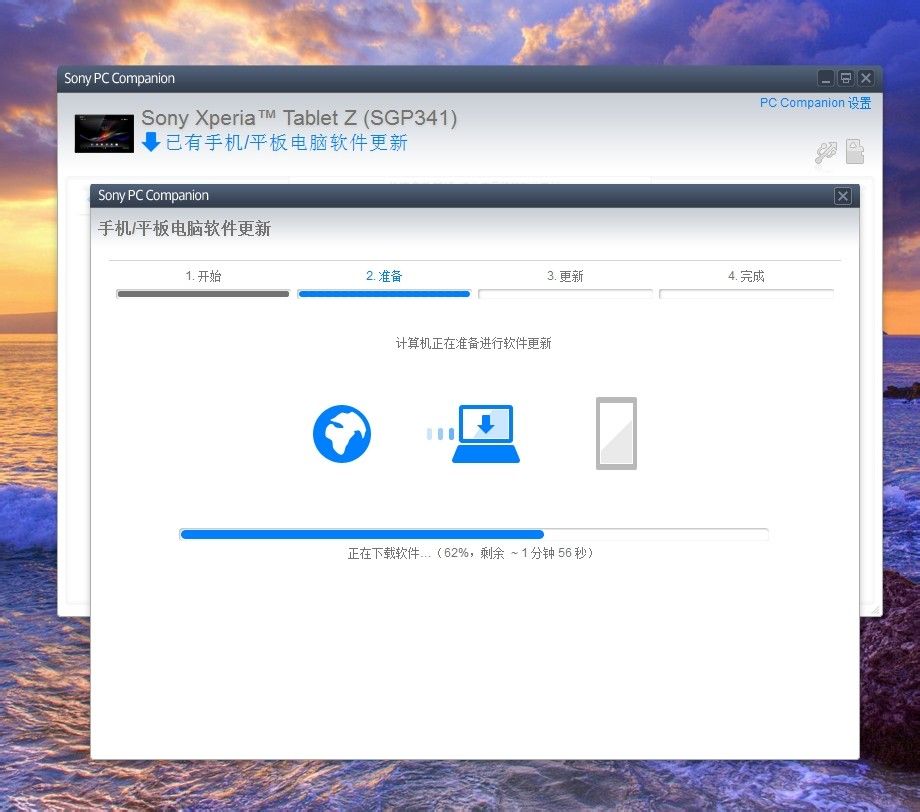
Task: Close the main Sony PC Companion window
Action: (865, 78)
